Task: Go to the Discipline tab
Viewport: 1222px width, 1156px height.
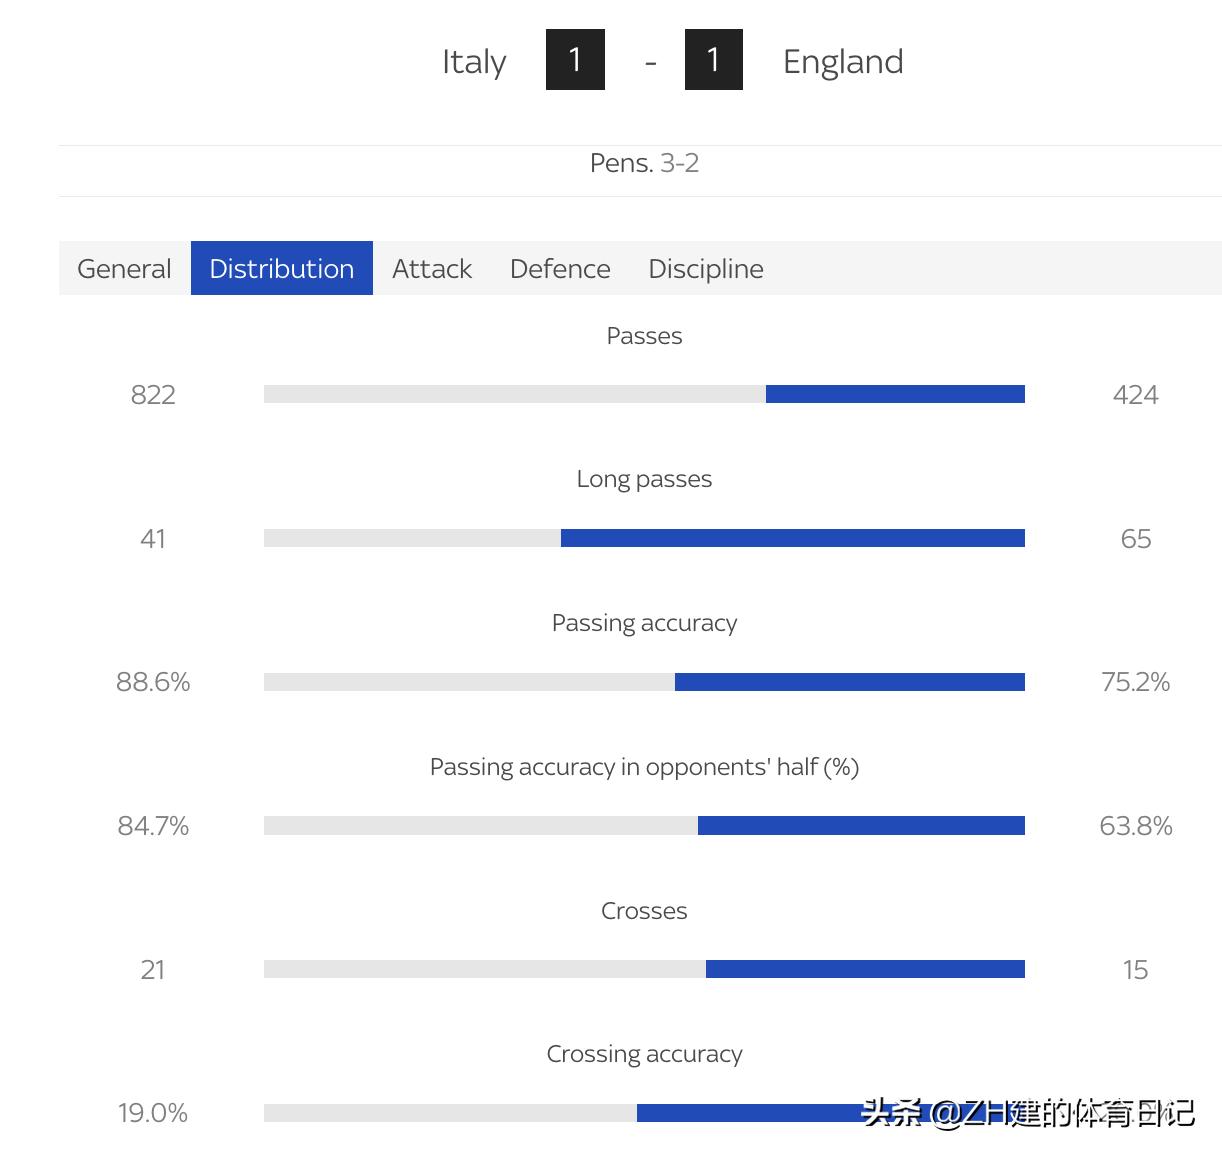Action: (706, 269)
